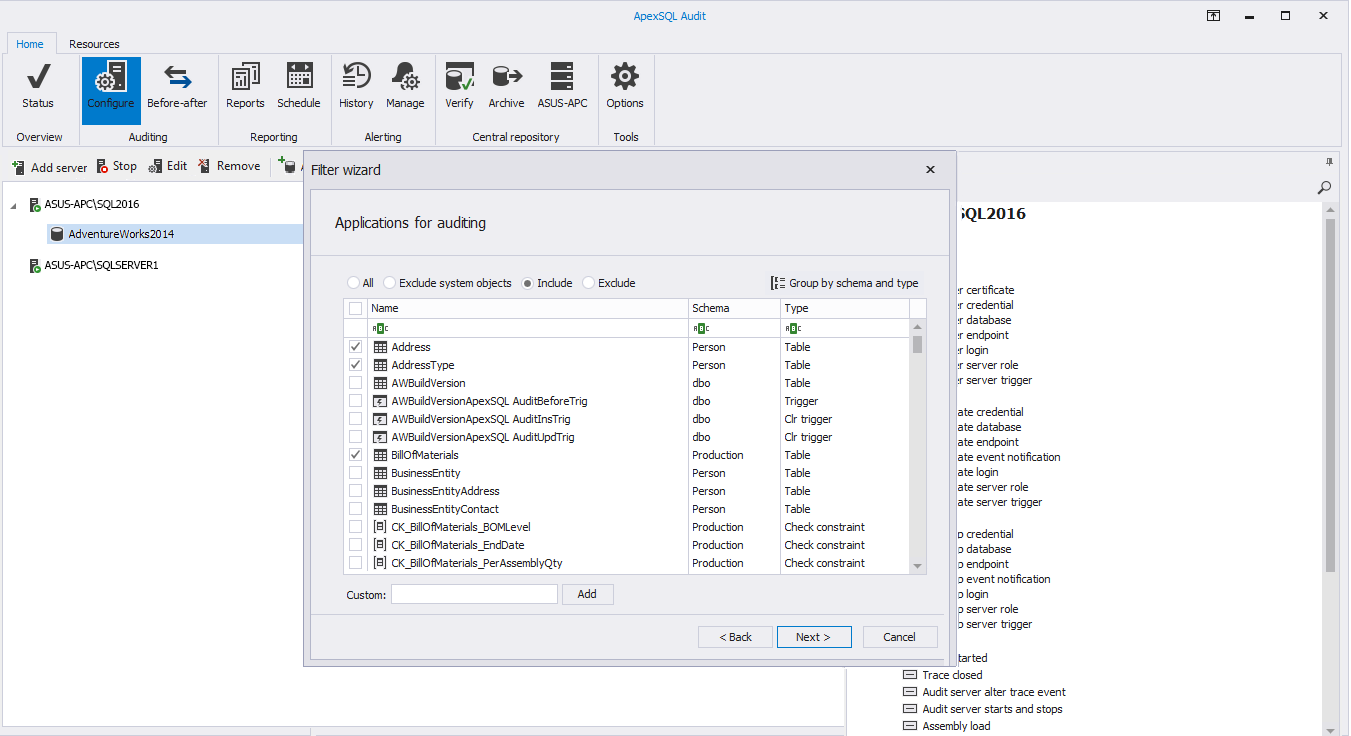
Task: Open the Options gear icon
Action: click(625, 86)
